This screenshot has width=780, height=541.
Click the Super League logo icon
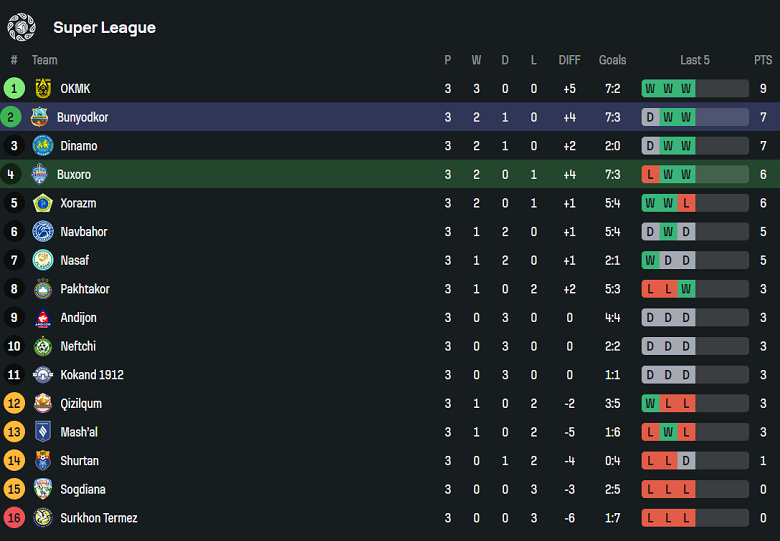pyautogui.click(x=21, y=27)
